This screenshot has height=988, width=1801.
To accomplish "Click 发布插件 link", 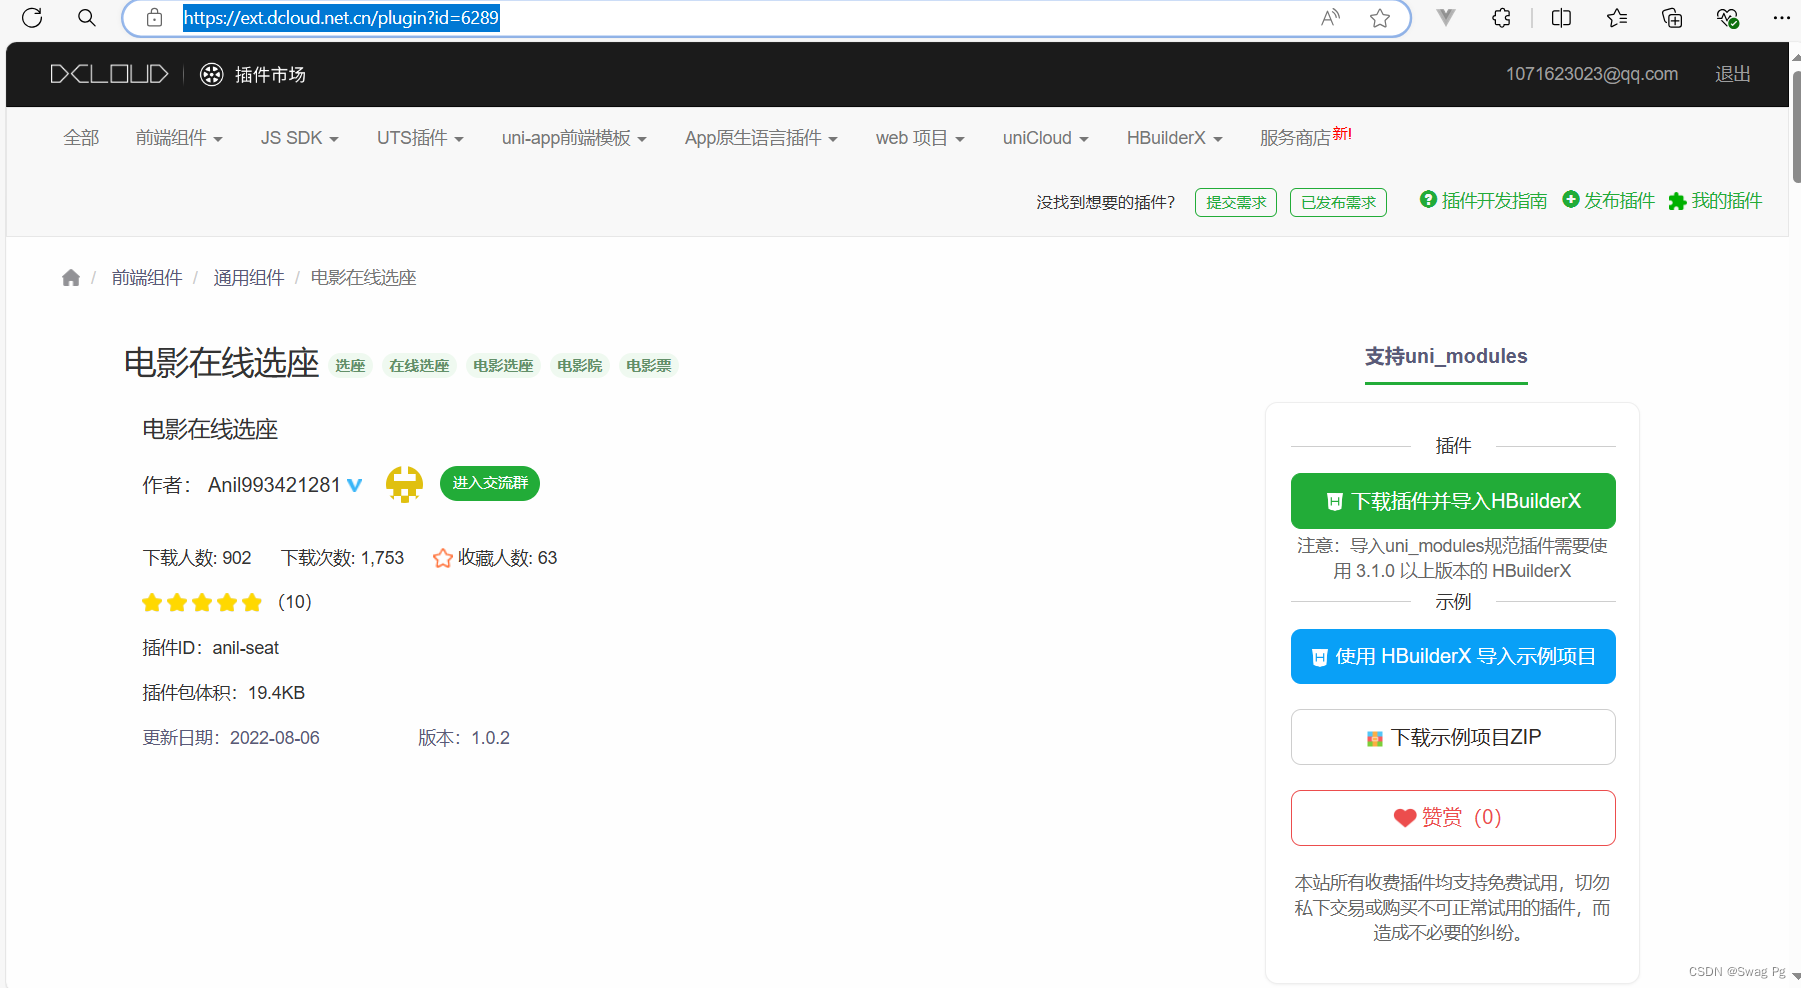I will pos(1609,201).
